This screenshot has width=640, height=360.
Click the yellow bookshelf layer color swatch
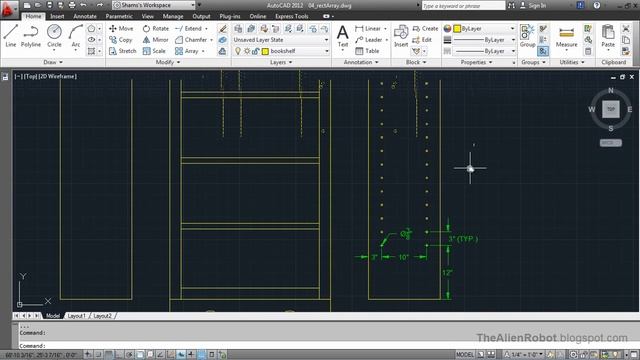[265, 51]
